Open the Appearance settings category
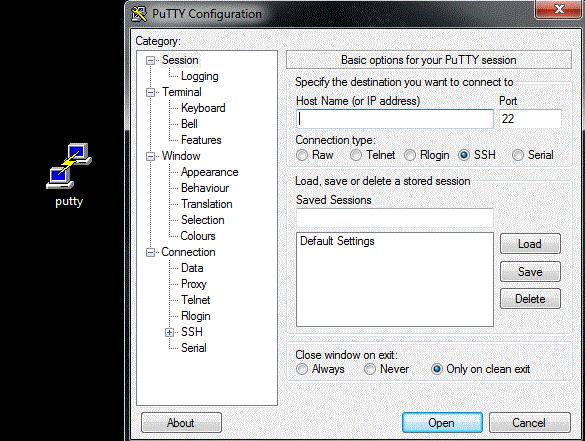585x441 pixels. coord(210,172)
